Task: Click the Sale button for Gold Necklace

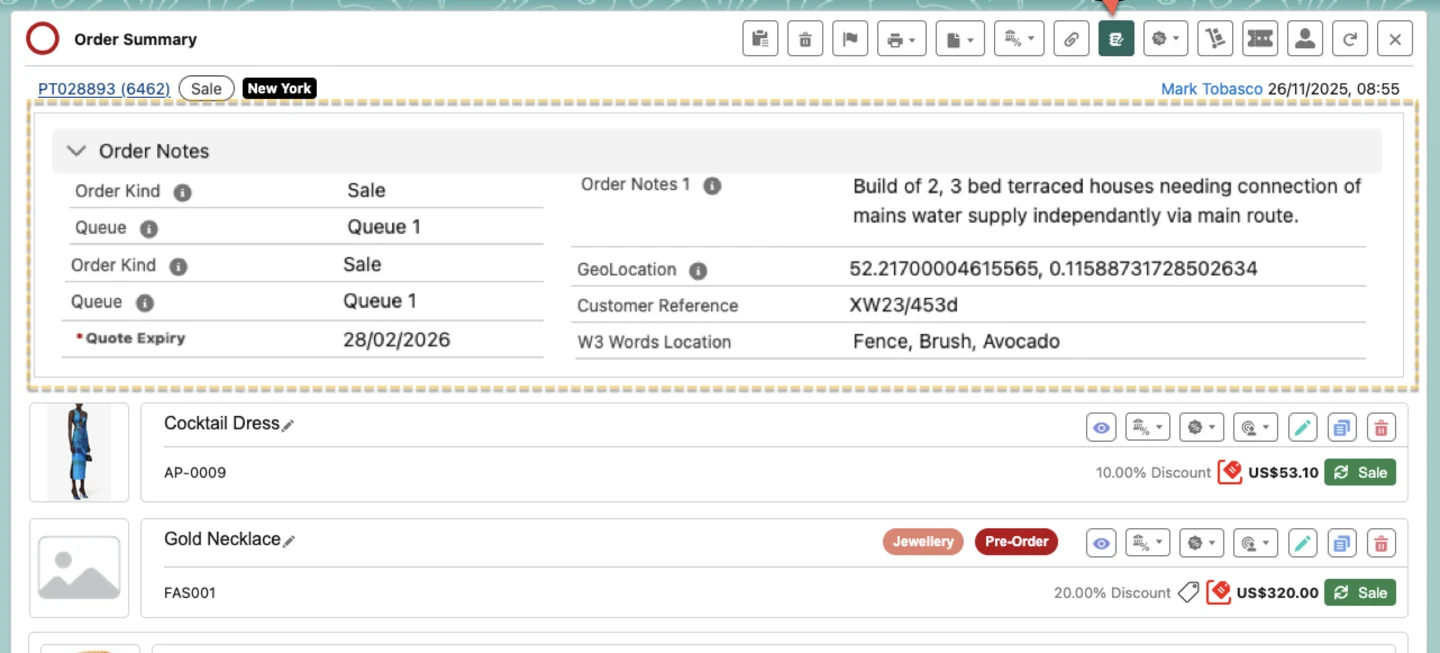Action: [1360, 592]
